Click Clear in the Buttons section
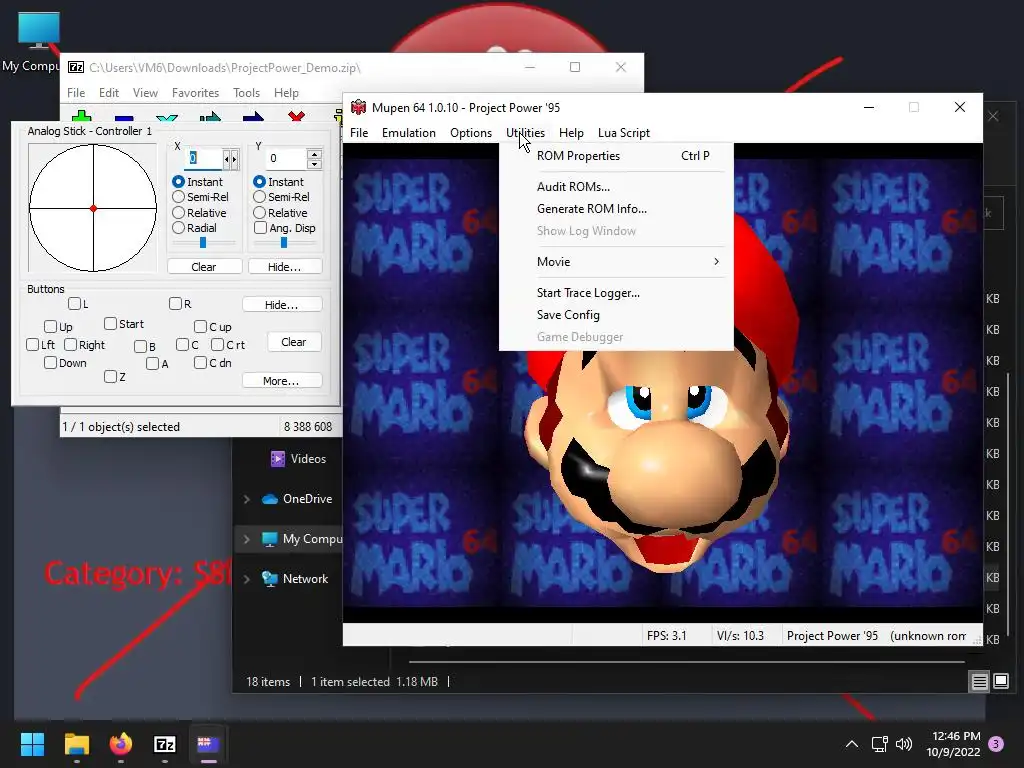Viewport: 1024px width, 768px height. pyautogui.click(x=294, y=342)
